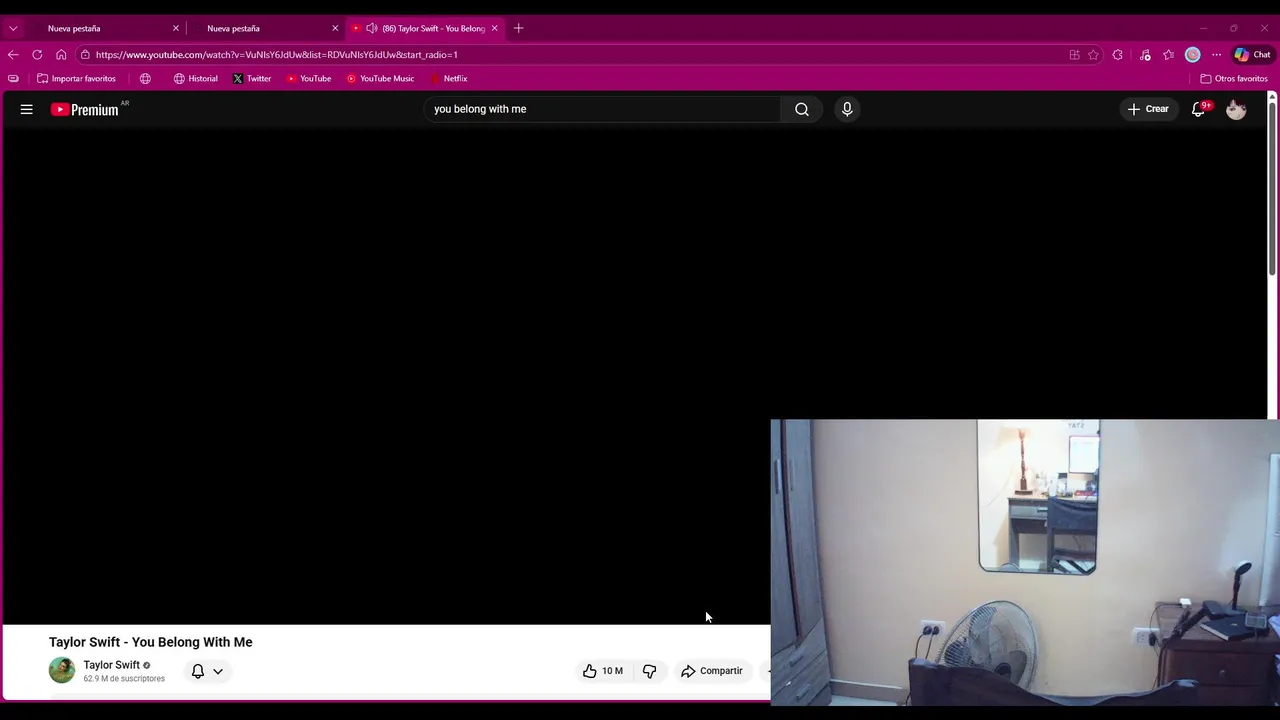The width and height of the screenshot is (1280, 720).
Task: Open the YouTube guide hamburger menu
Action: (x=27, y=109)
